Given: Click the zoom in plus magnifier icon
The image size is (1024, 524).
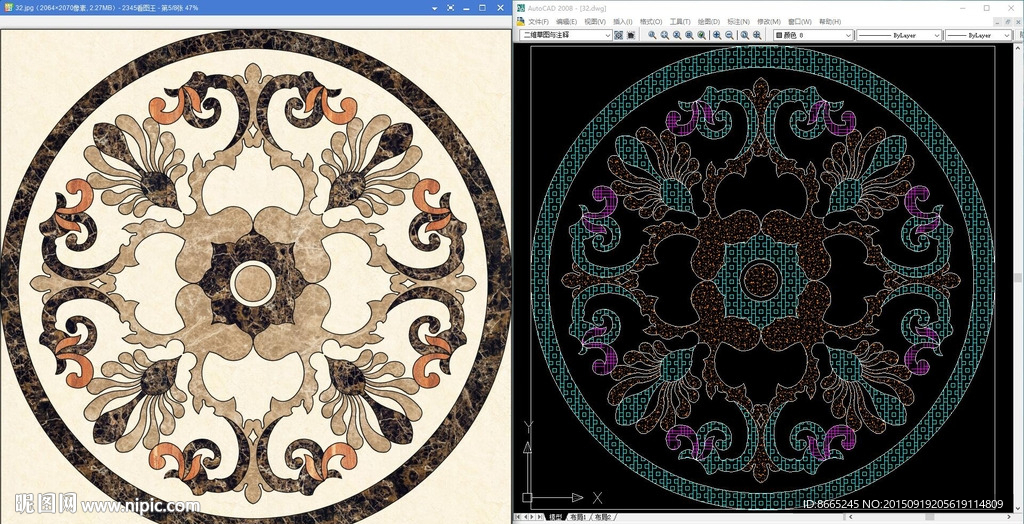Looking at the screenshot, I should pyautogui.click(x=716, y=35).
